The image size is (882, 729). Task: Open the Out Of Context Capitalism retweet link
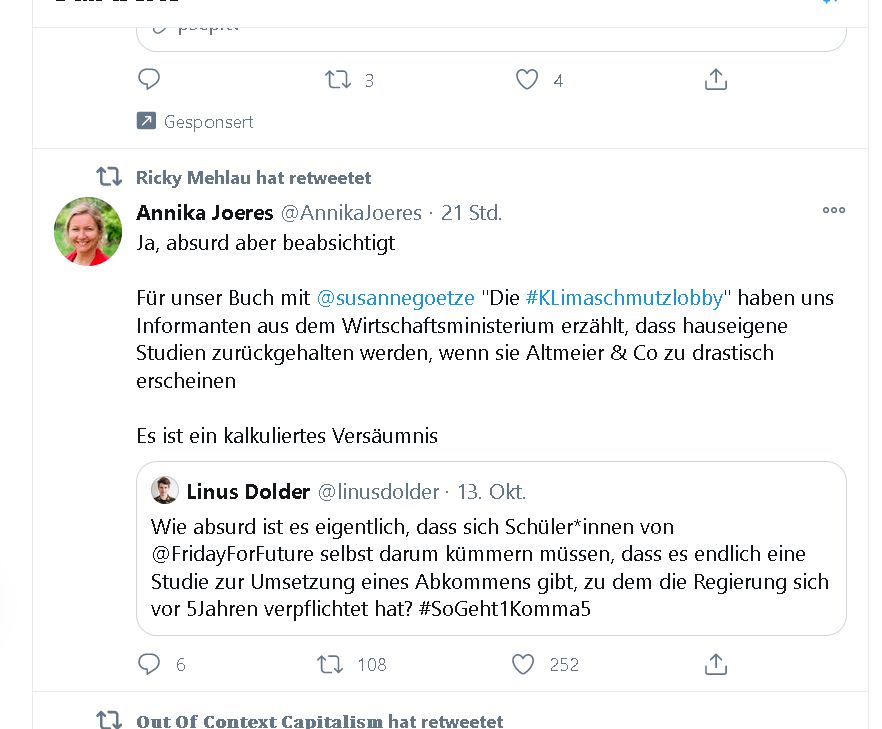(x=320, y=721)
